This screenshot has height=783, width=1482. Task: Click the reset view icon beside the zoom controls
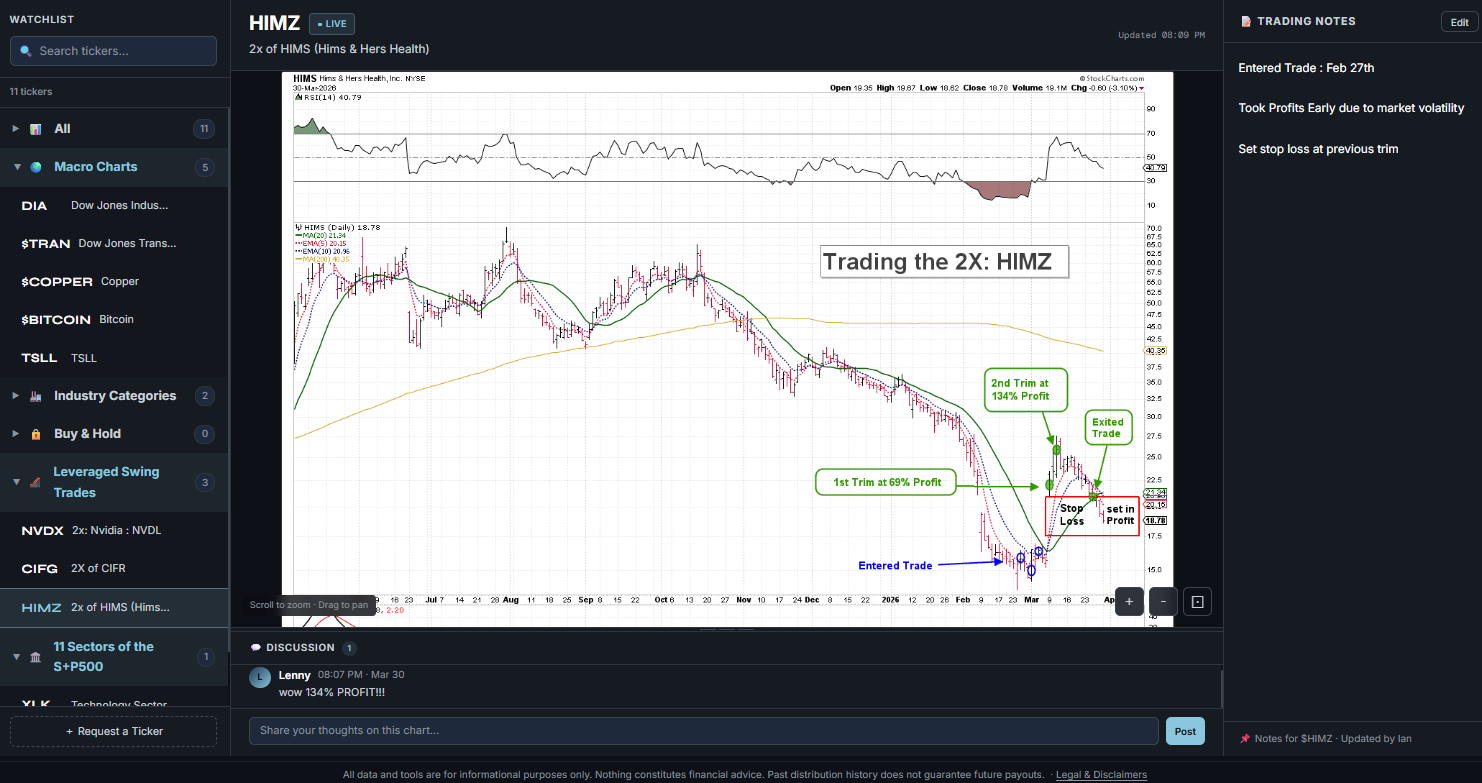coord(1196,601)
